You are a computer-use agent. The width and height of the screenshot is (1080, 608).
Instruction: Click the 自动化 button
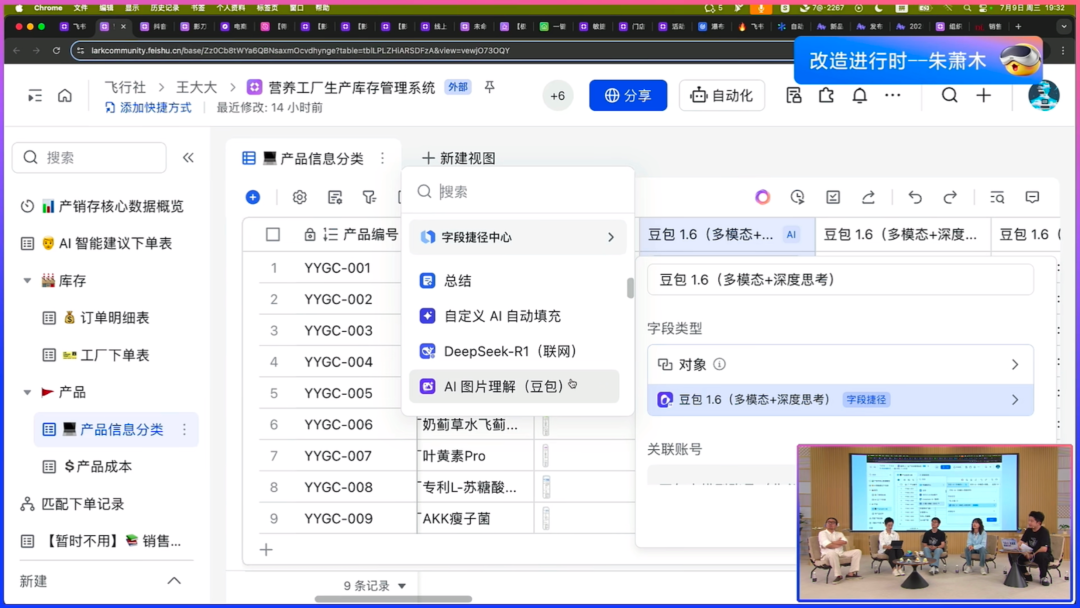721,96
